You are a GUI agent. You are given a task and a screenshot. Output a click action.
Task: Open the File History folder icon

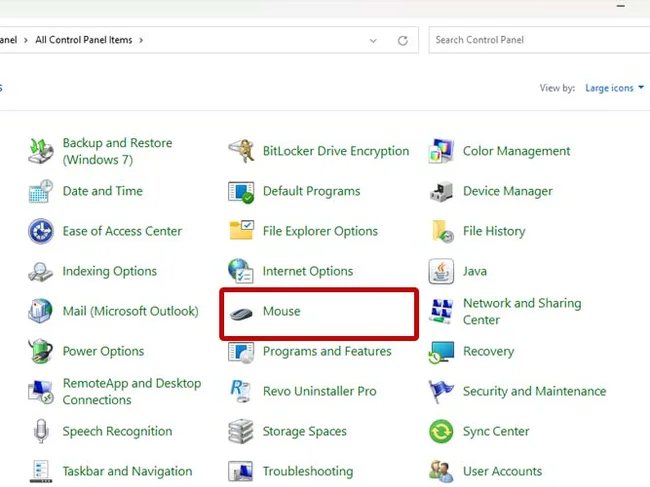click(x=442, y=231)
